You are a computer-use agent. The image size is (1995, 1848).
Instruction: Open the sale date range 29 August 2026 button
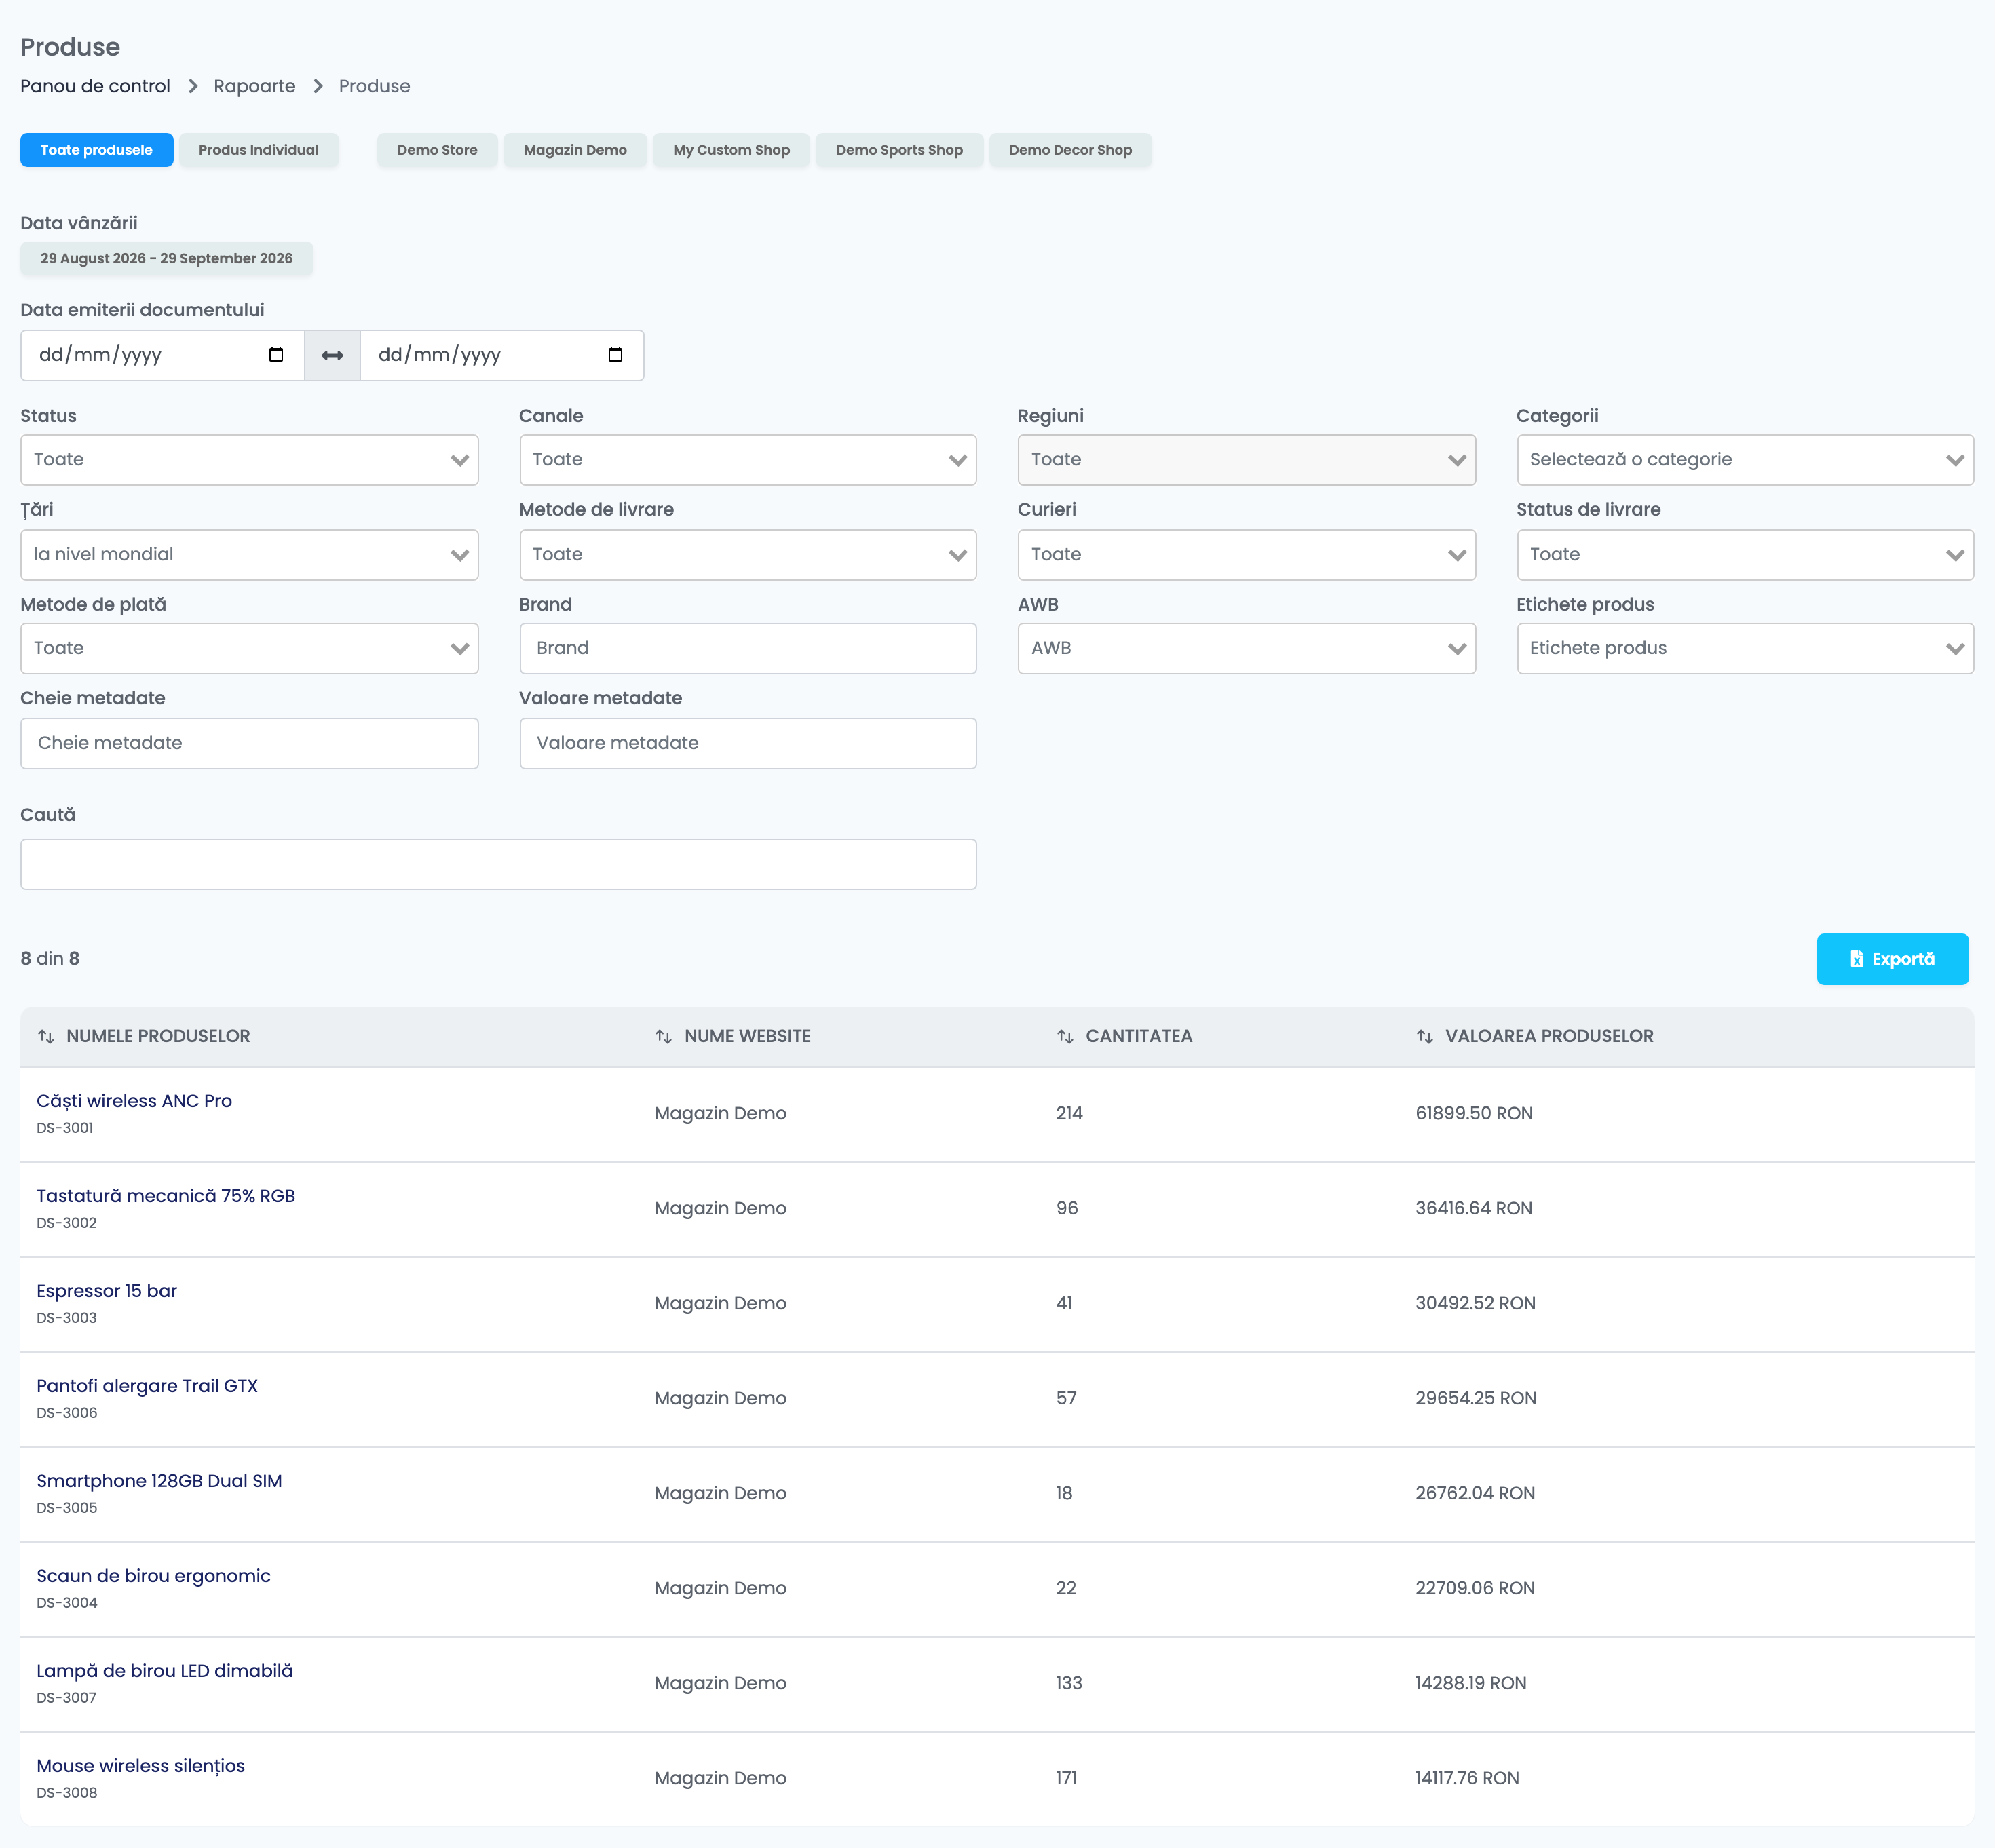166,258
